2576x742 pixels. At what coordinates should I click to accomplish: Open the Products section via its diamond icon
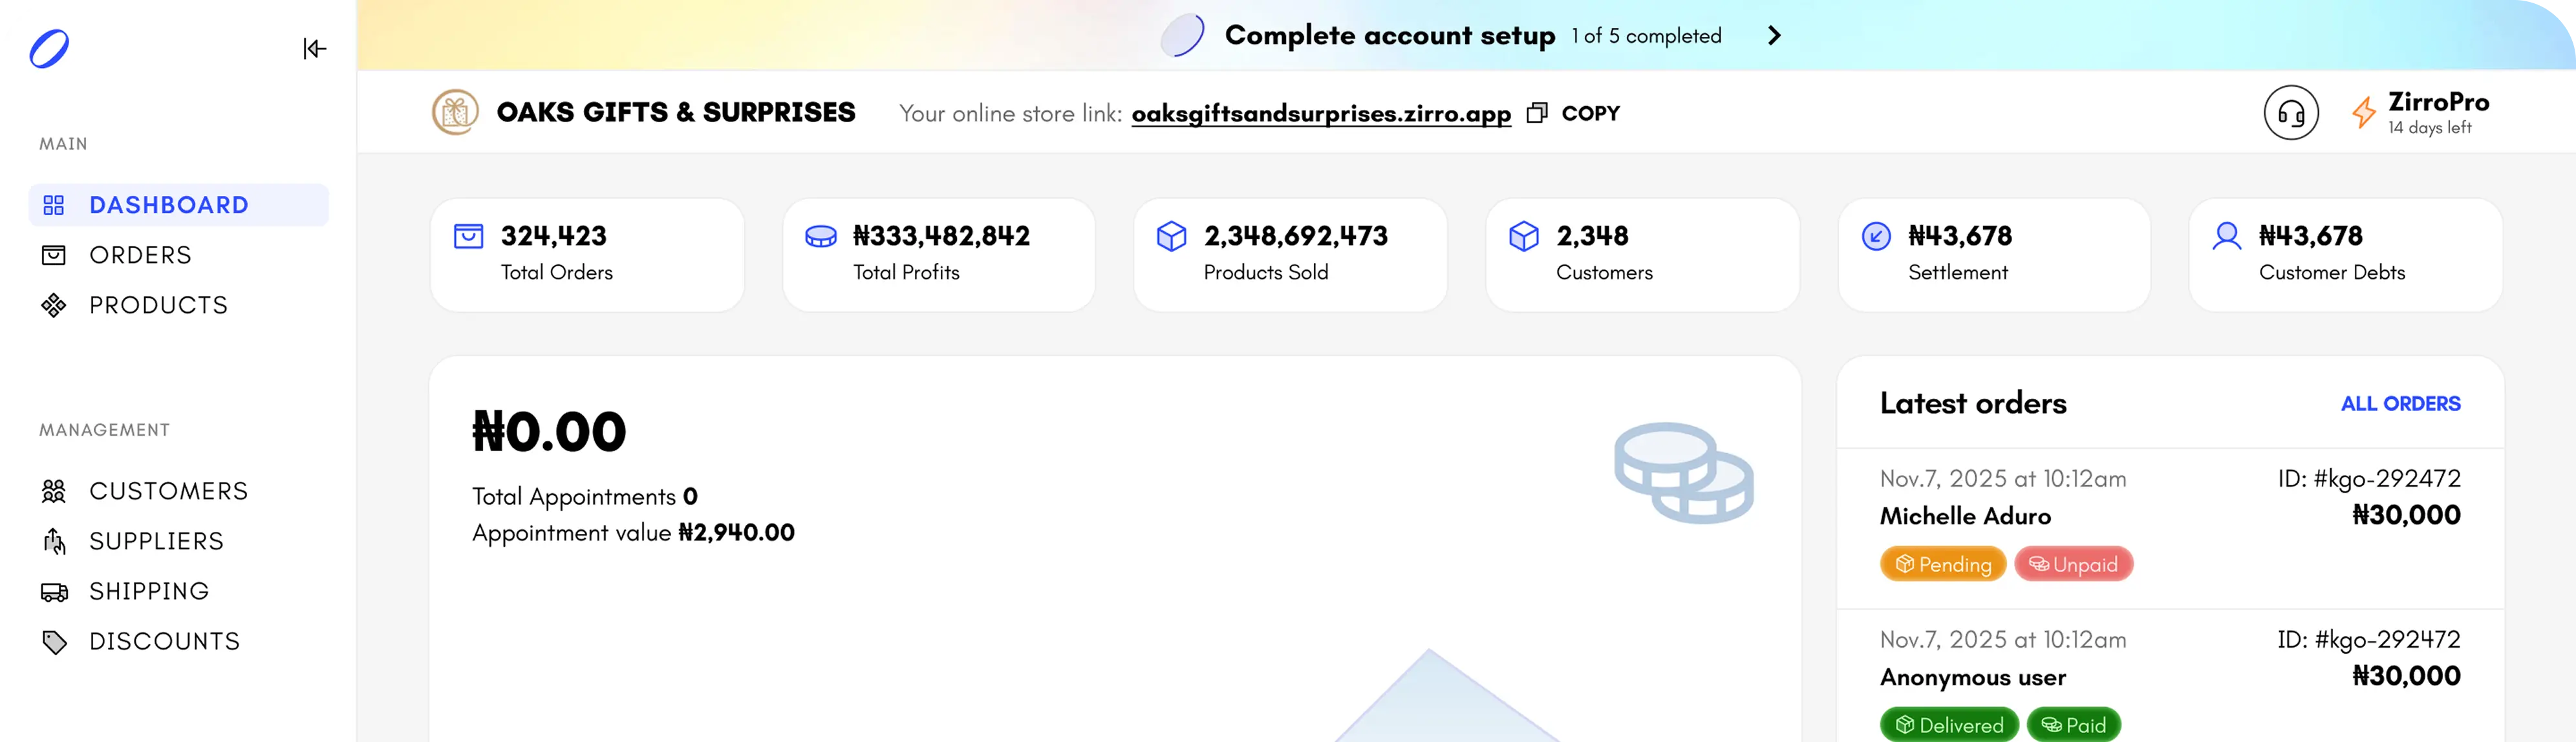tap(55, 305)
